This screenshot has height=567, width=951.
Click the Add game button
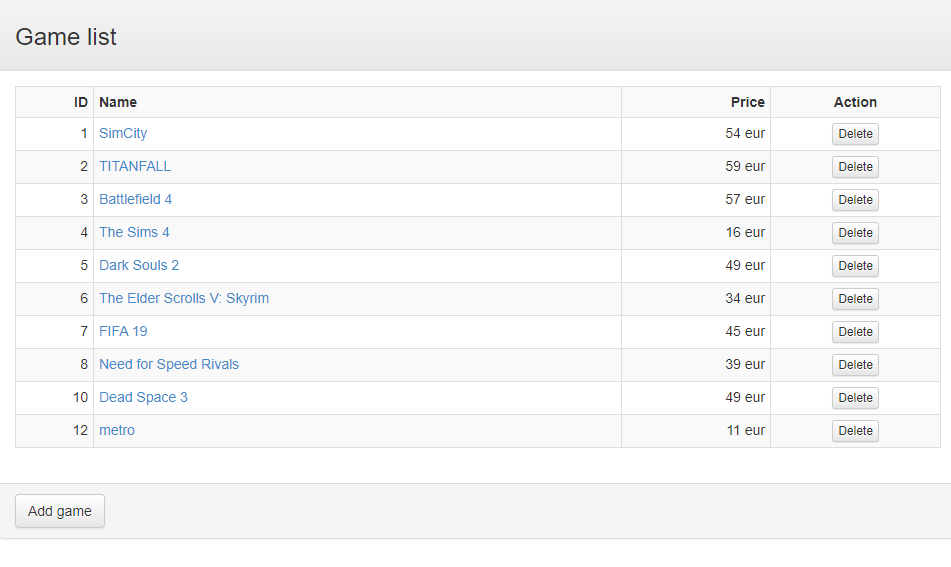coord(59,511)
